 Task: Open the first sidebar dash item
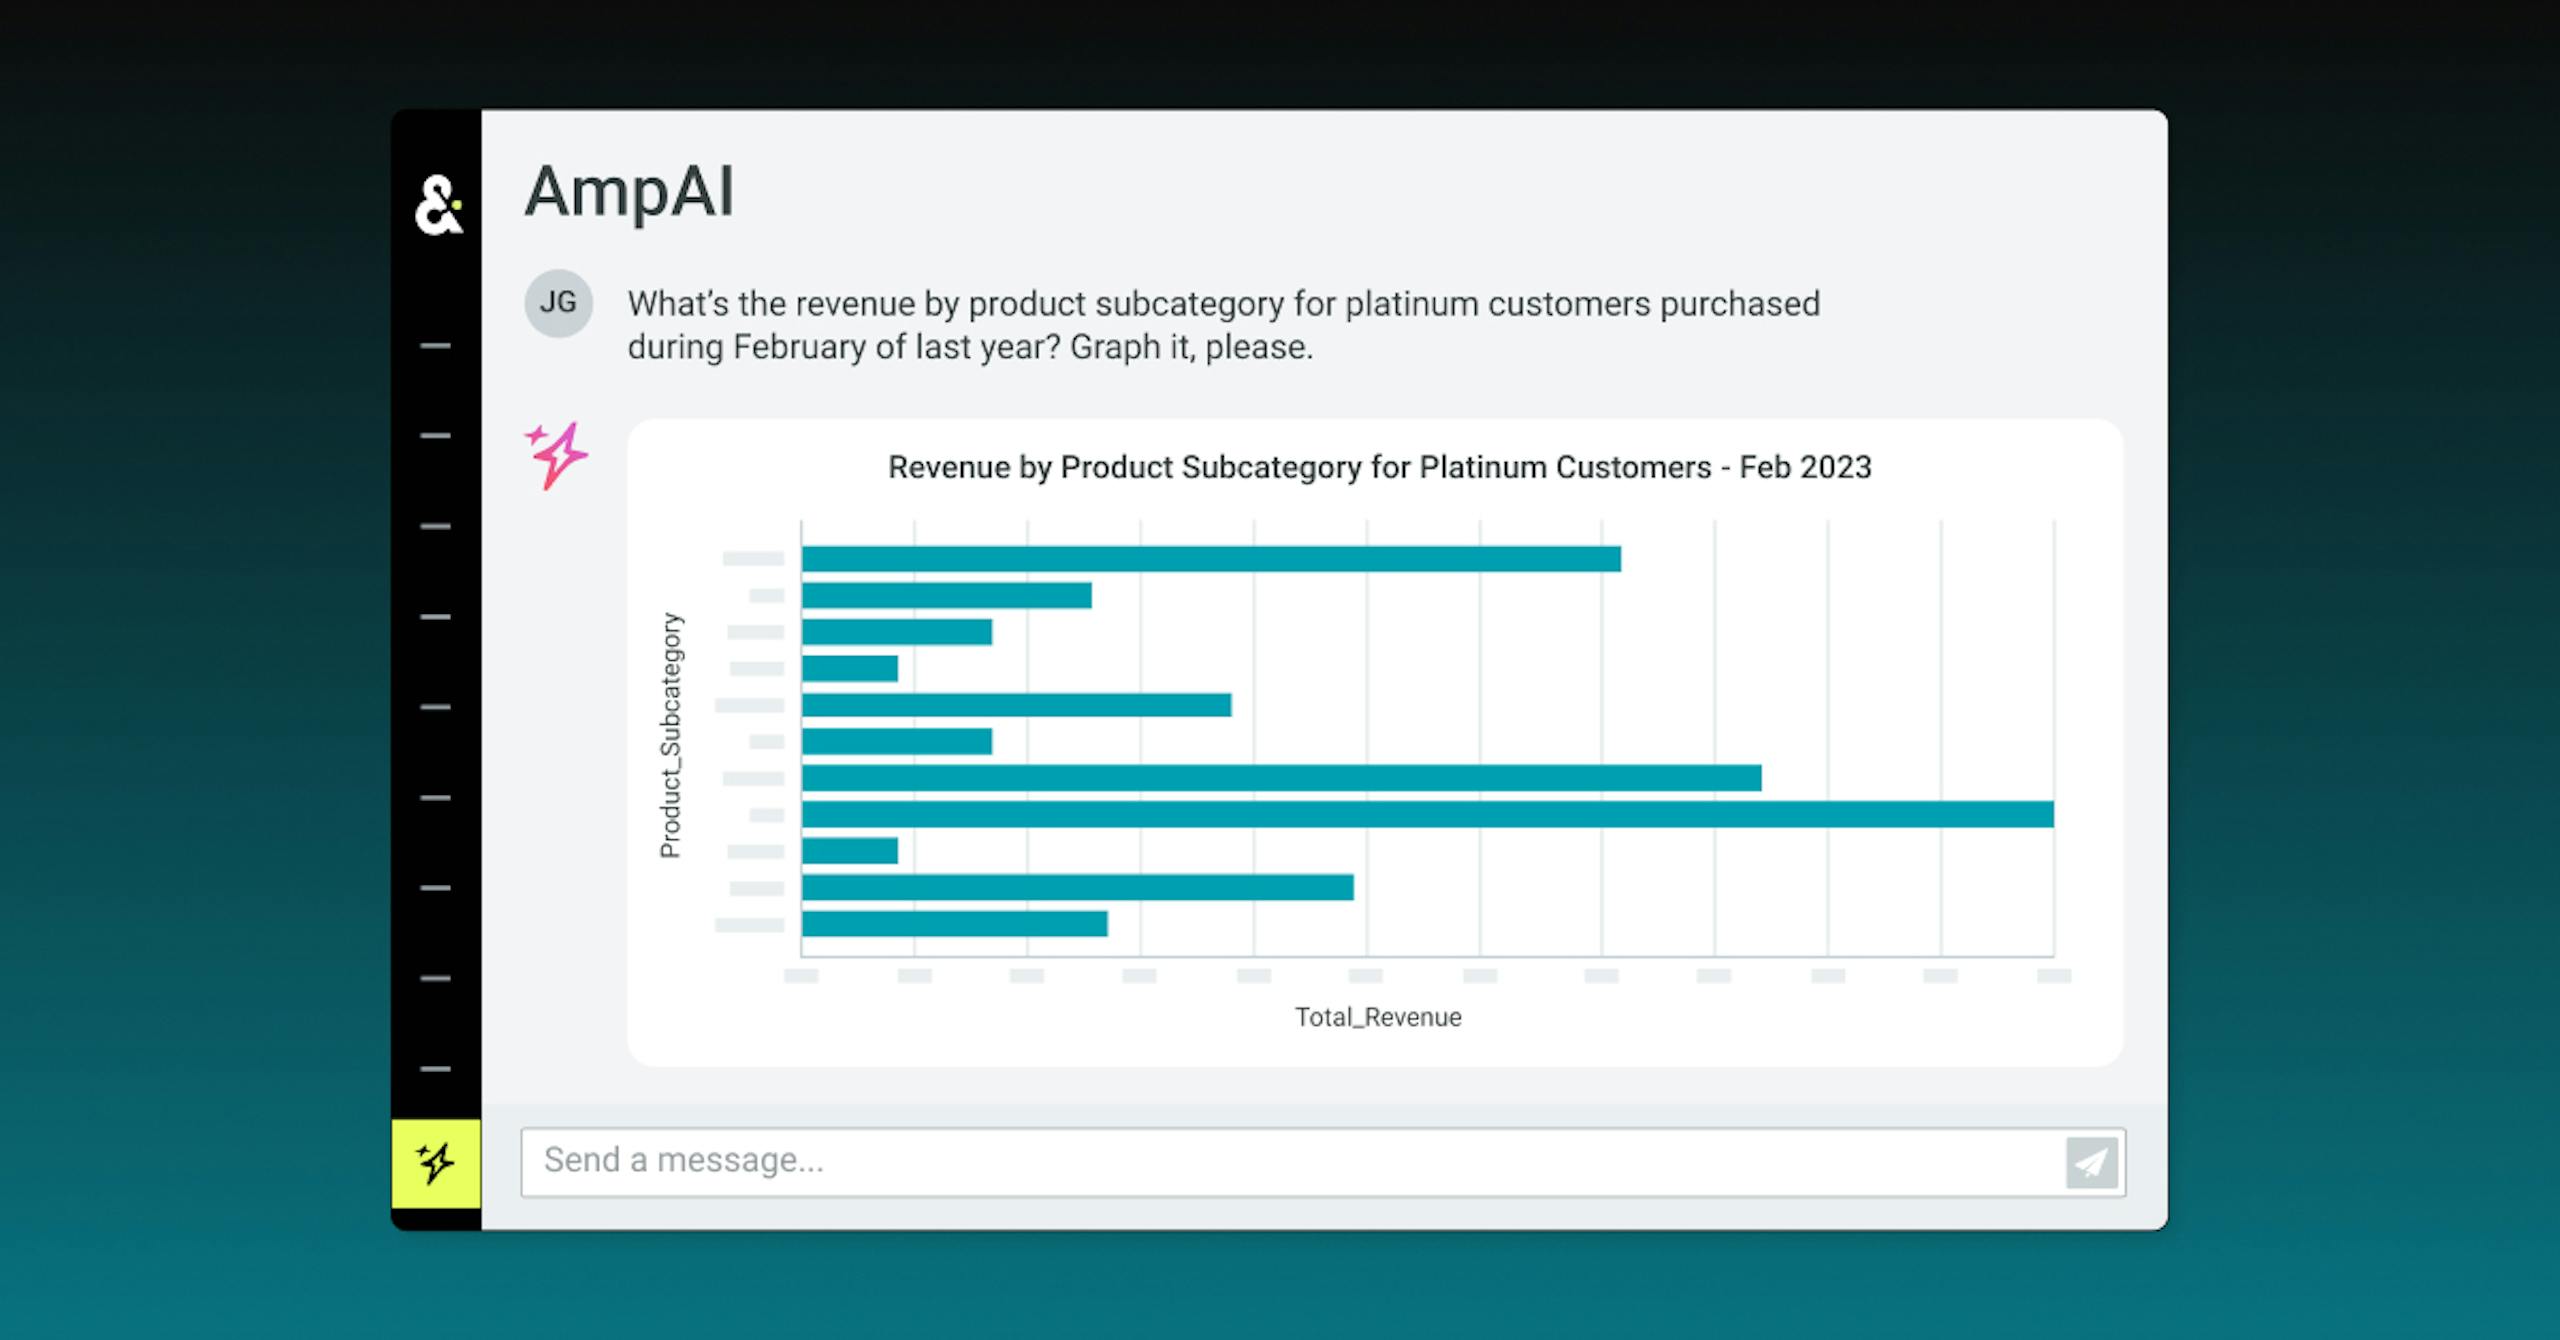pos(435,346)
